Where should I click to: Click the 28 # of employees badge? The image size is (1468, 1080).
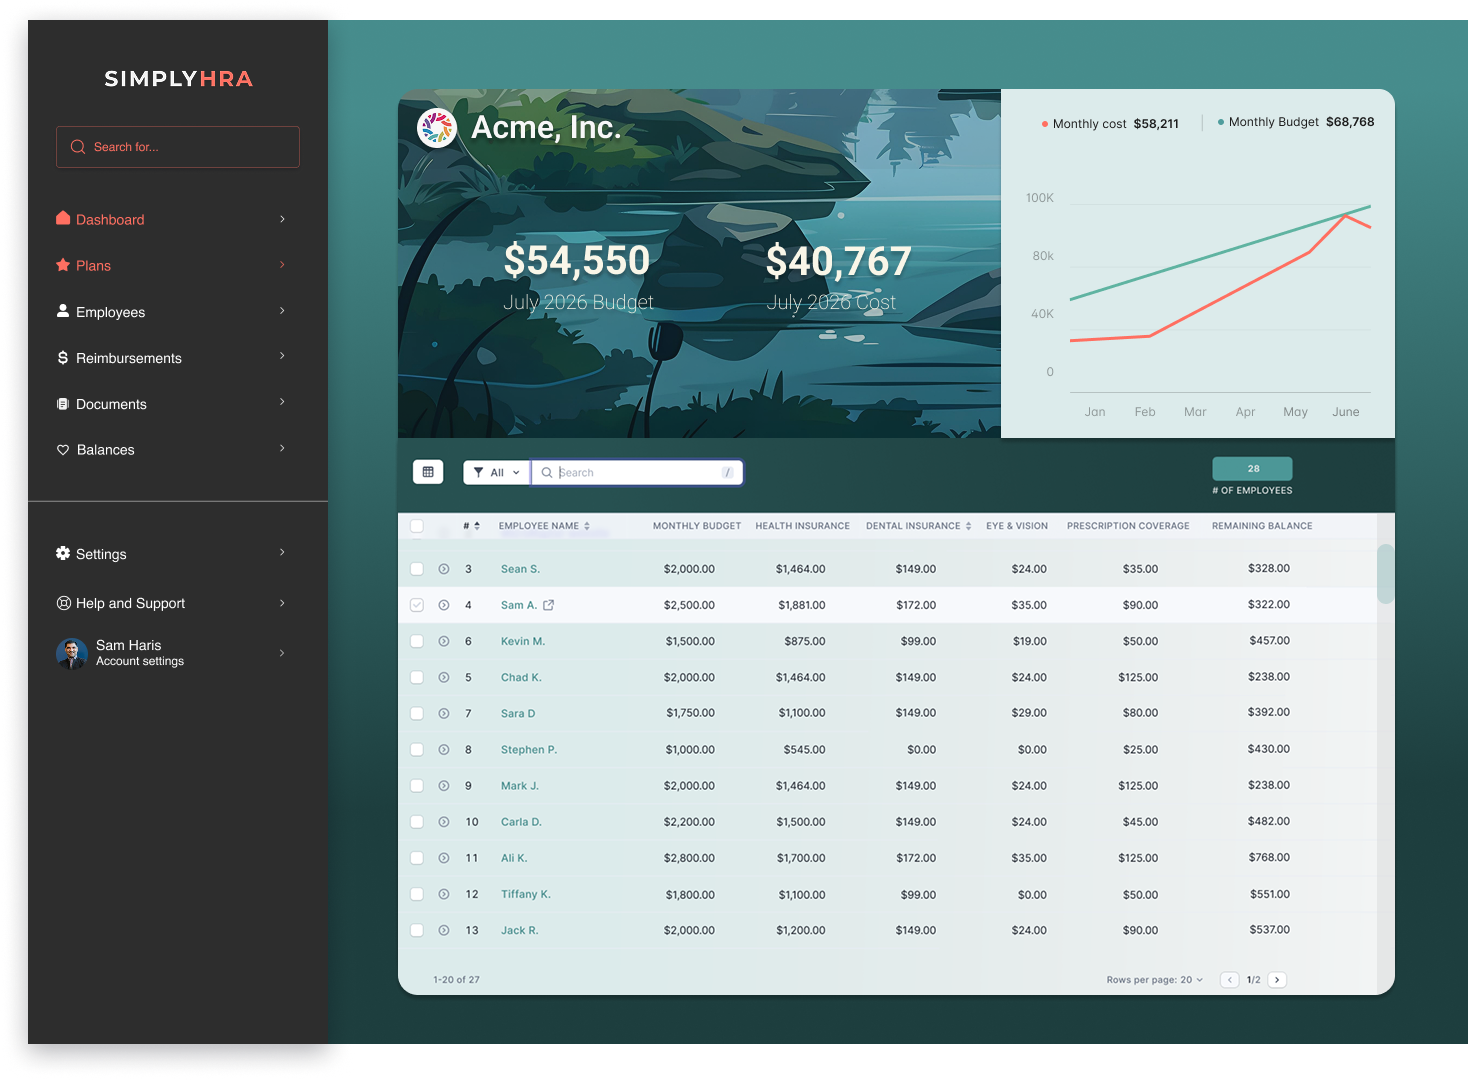(1252, 468)
